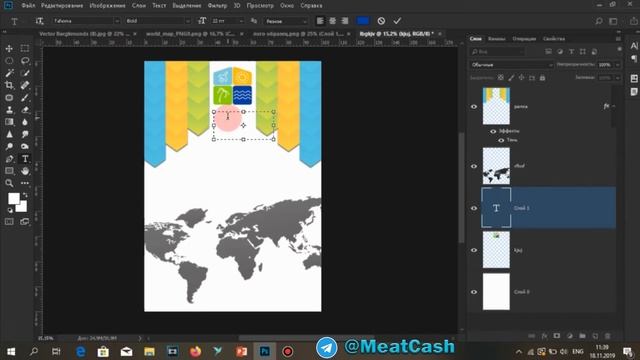Open the Файл menu
The width and height of the screenshot is (640, 360).
(x=28, y=6)
